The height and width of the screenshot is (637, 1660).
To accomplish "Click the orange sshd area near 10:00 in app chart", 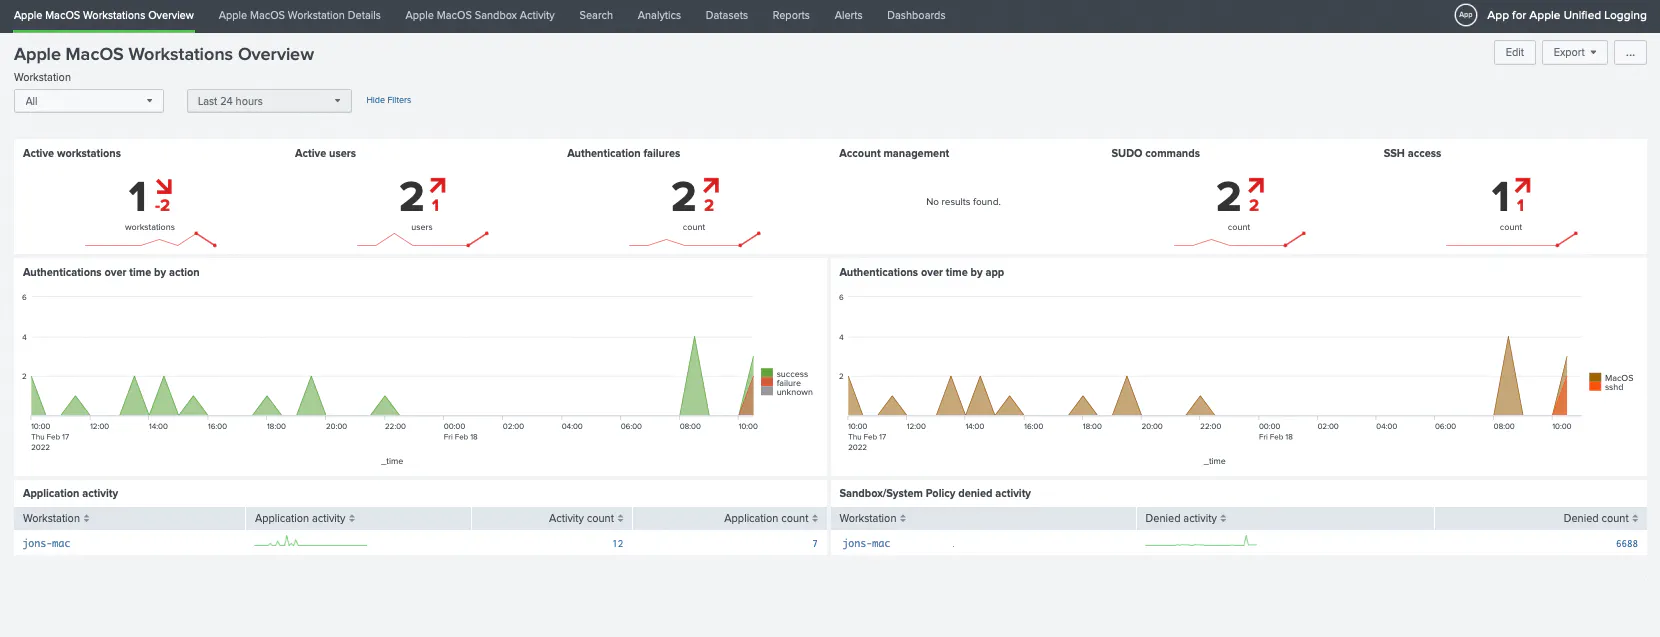I will coord(1561,398).
